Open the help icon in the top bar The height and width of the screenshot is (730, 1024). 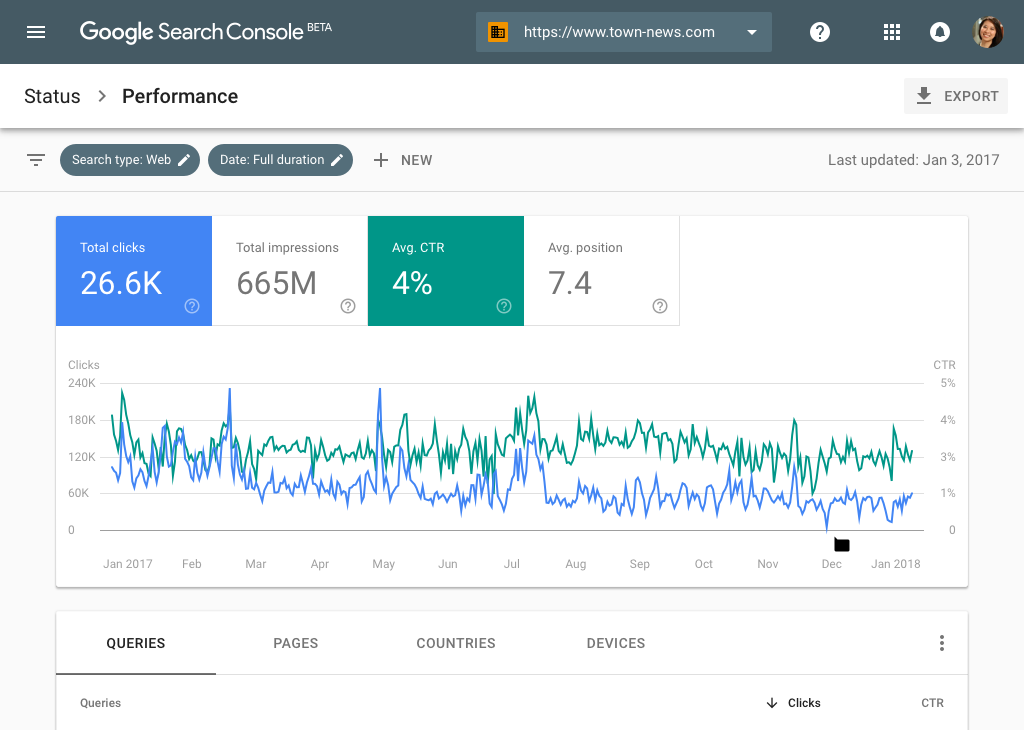click(819, 32)
